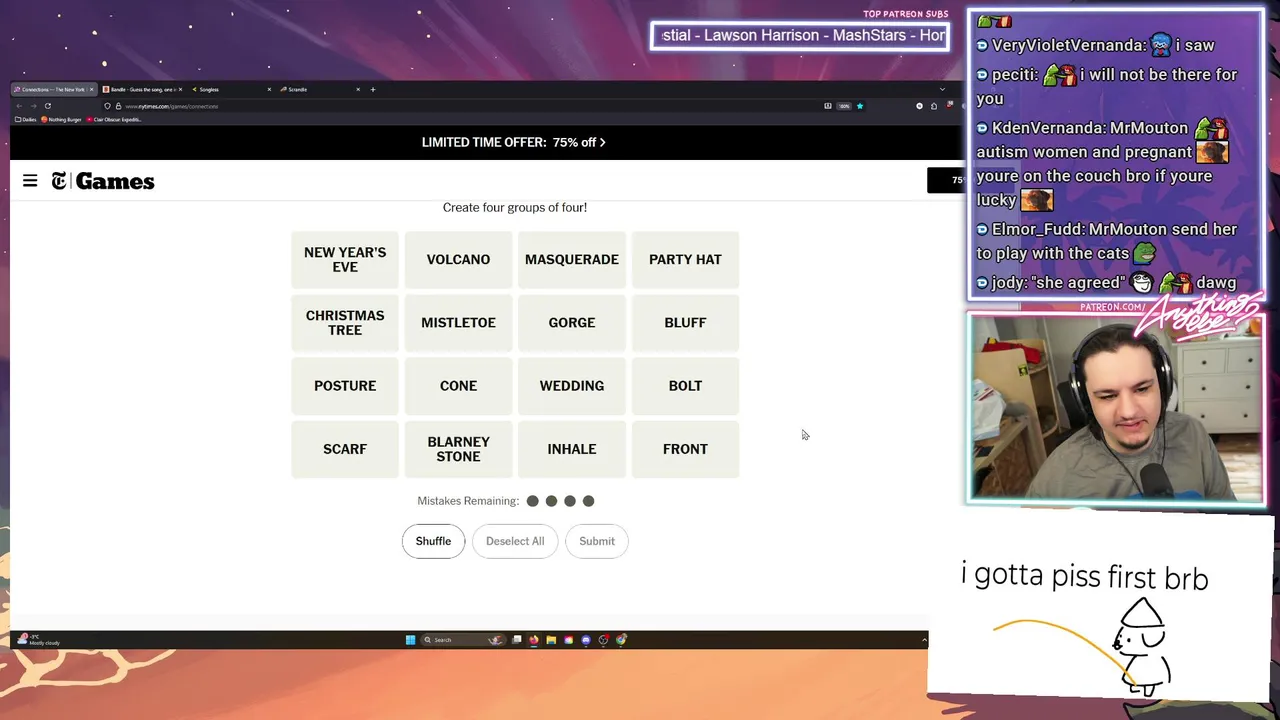Select the MASQUERADE tile
Viewport: 1280px width, 720px height.
tap(572, 259)
